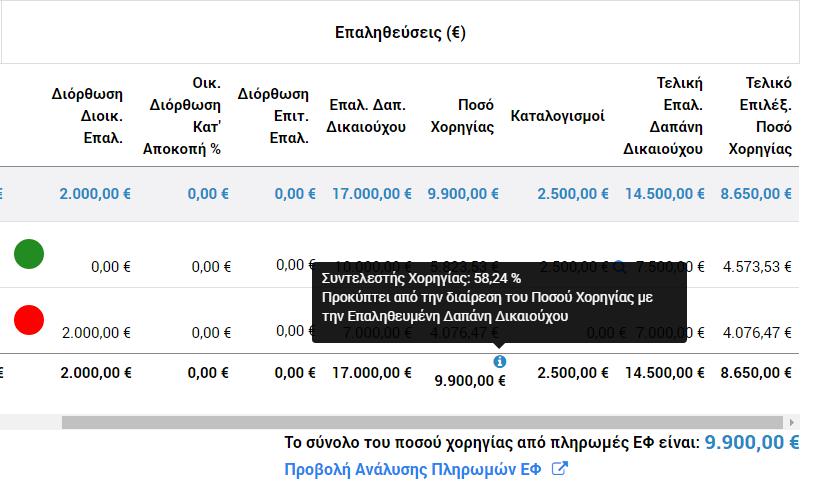Click Τελική Επαλ. Δαπάνη Δικαιούχου header
The height and width of the screenshot is (491, 819).
pyautogui.click(x=663, y=116)
